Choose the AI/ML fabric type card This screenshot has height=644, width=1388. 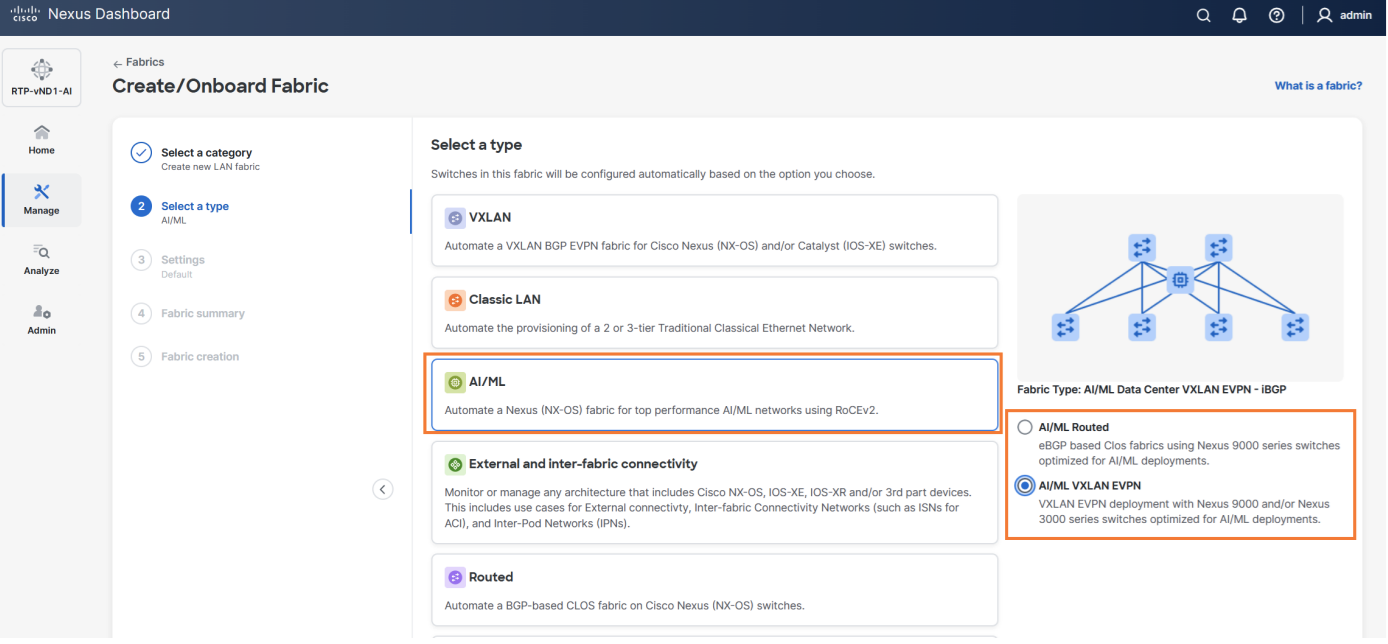[x=715, y=395]
